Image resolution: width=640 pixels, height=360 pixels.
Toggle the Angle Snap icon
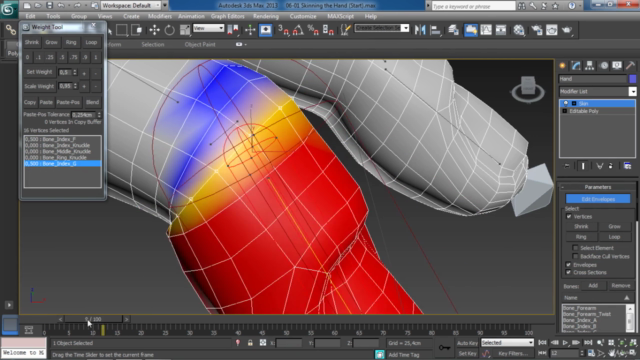298,30
